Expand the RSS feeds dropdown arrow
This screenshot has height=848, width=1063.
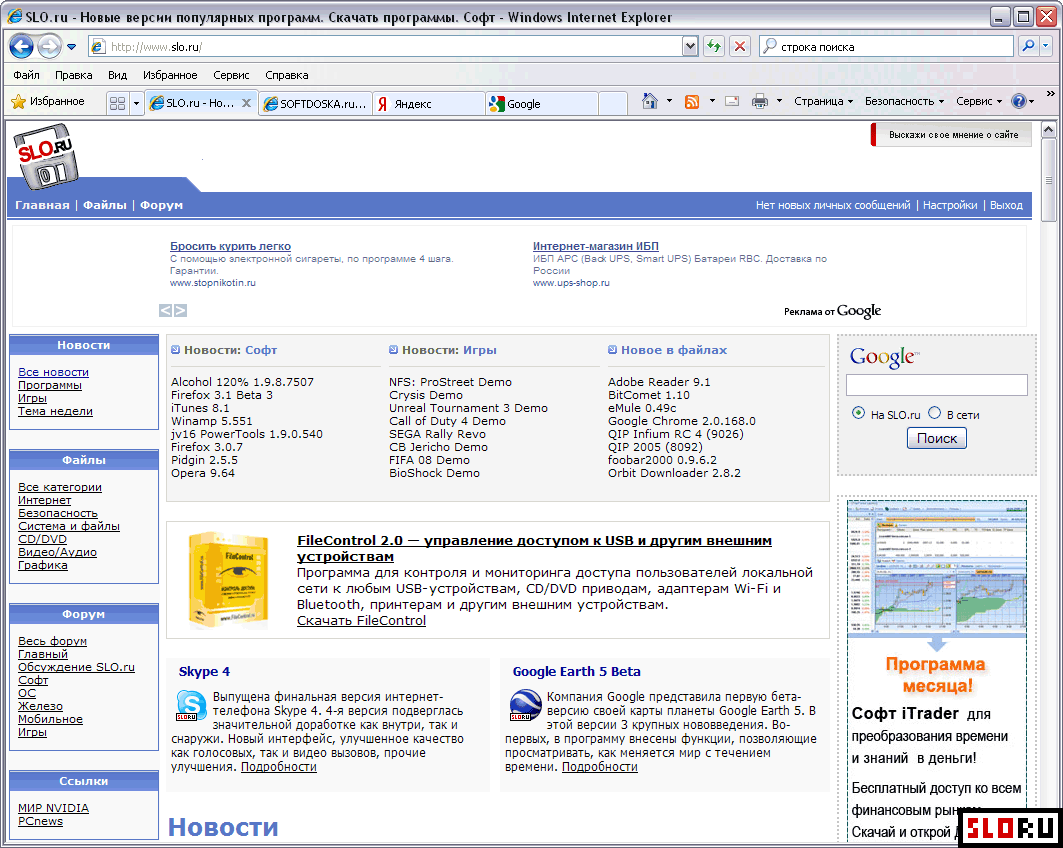(x=712, y=101)
